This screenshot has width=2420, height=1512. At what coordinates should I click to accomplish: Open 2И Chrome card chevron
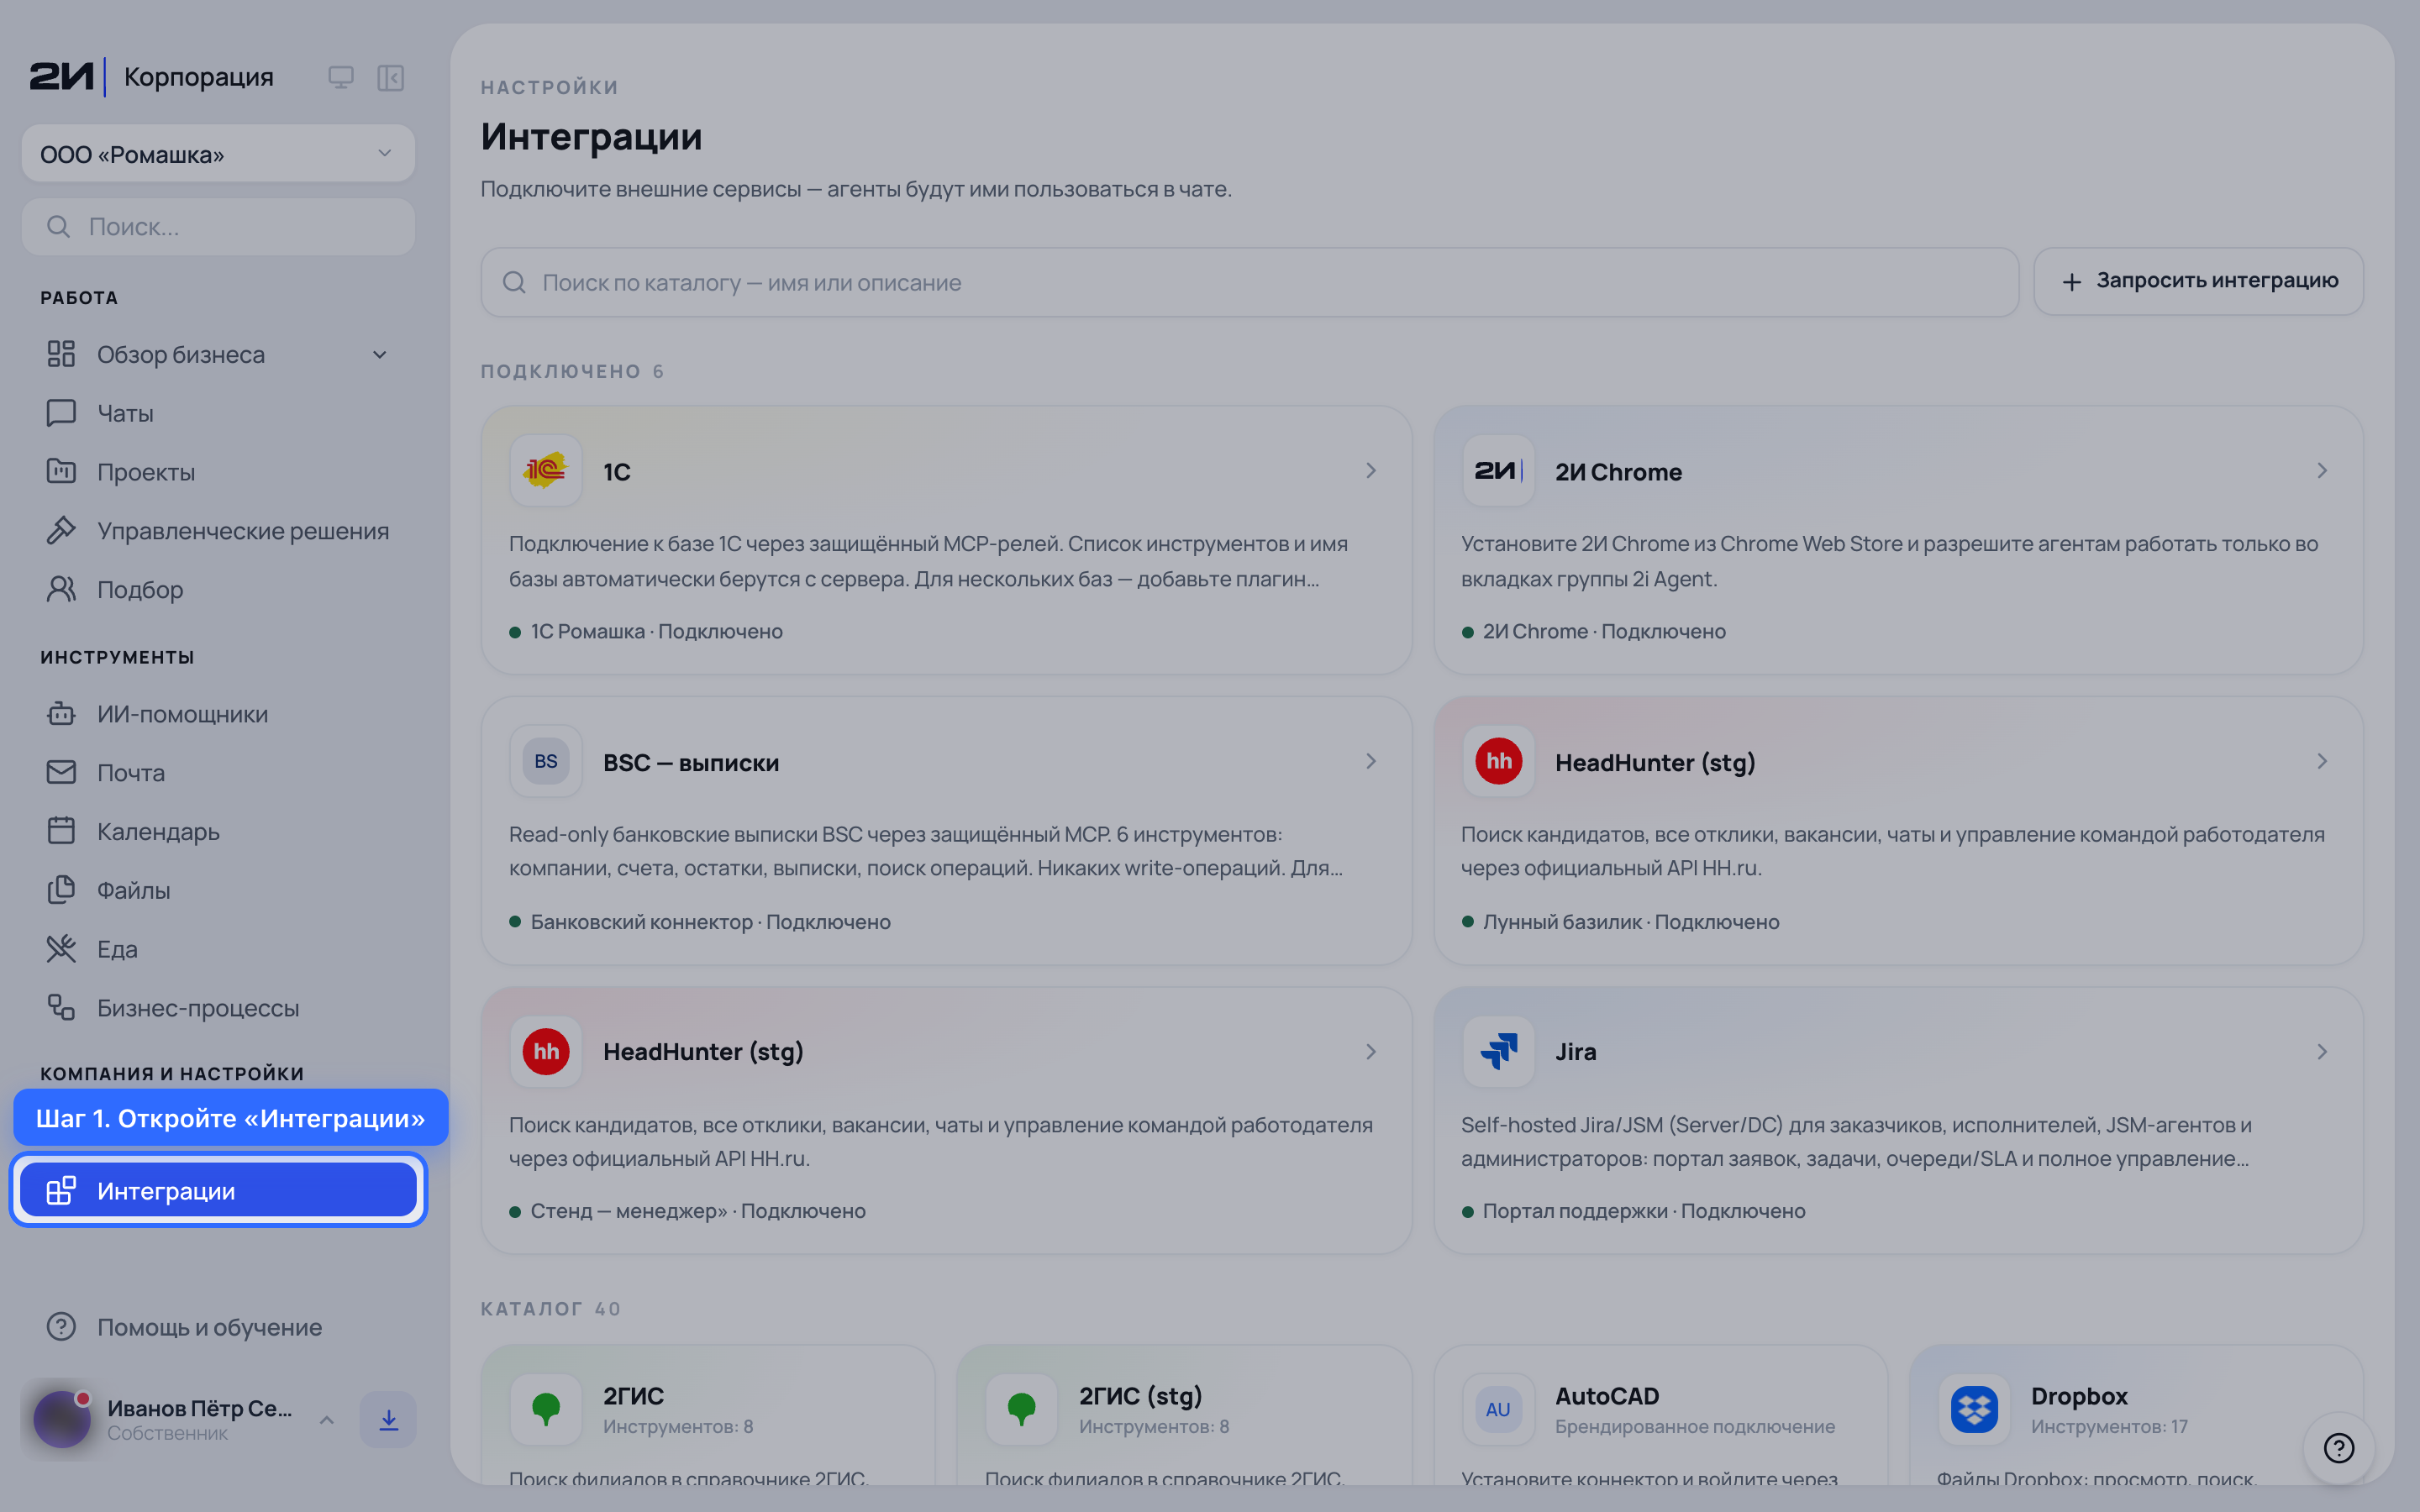(2322, 471)
